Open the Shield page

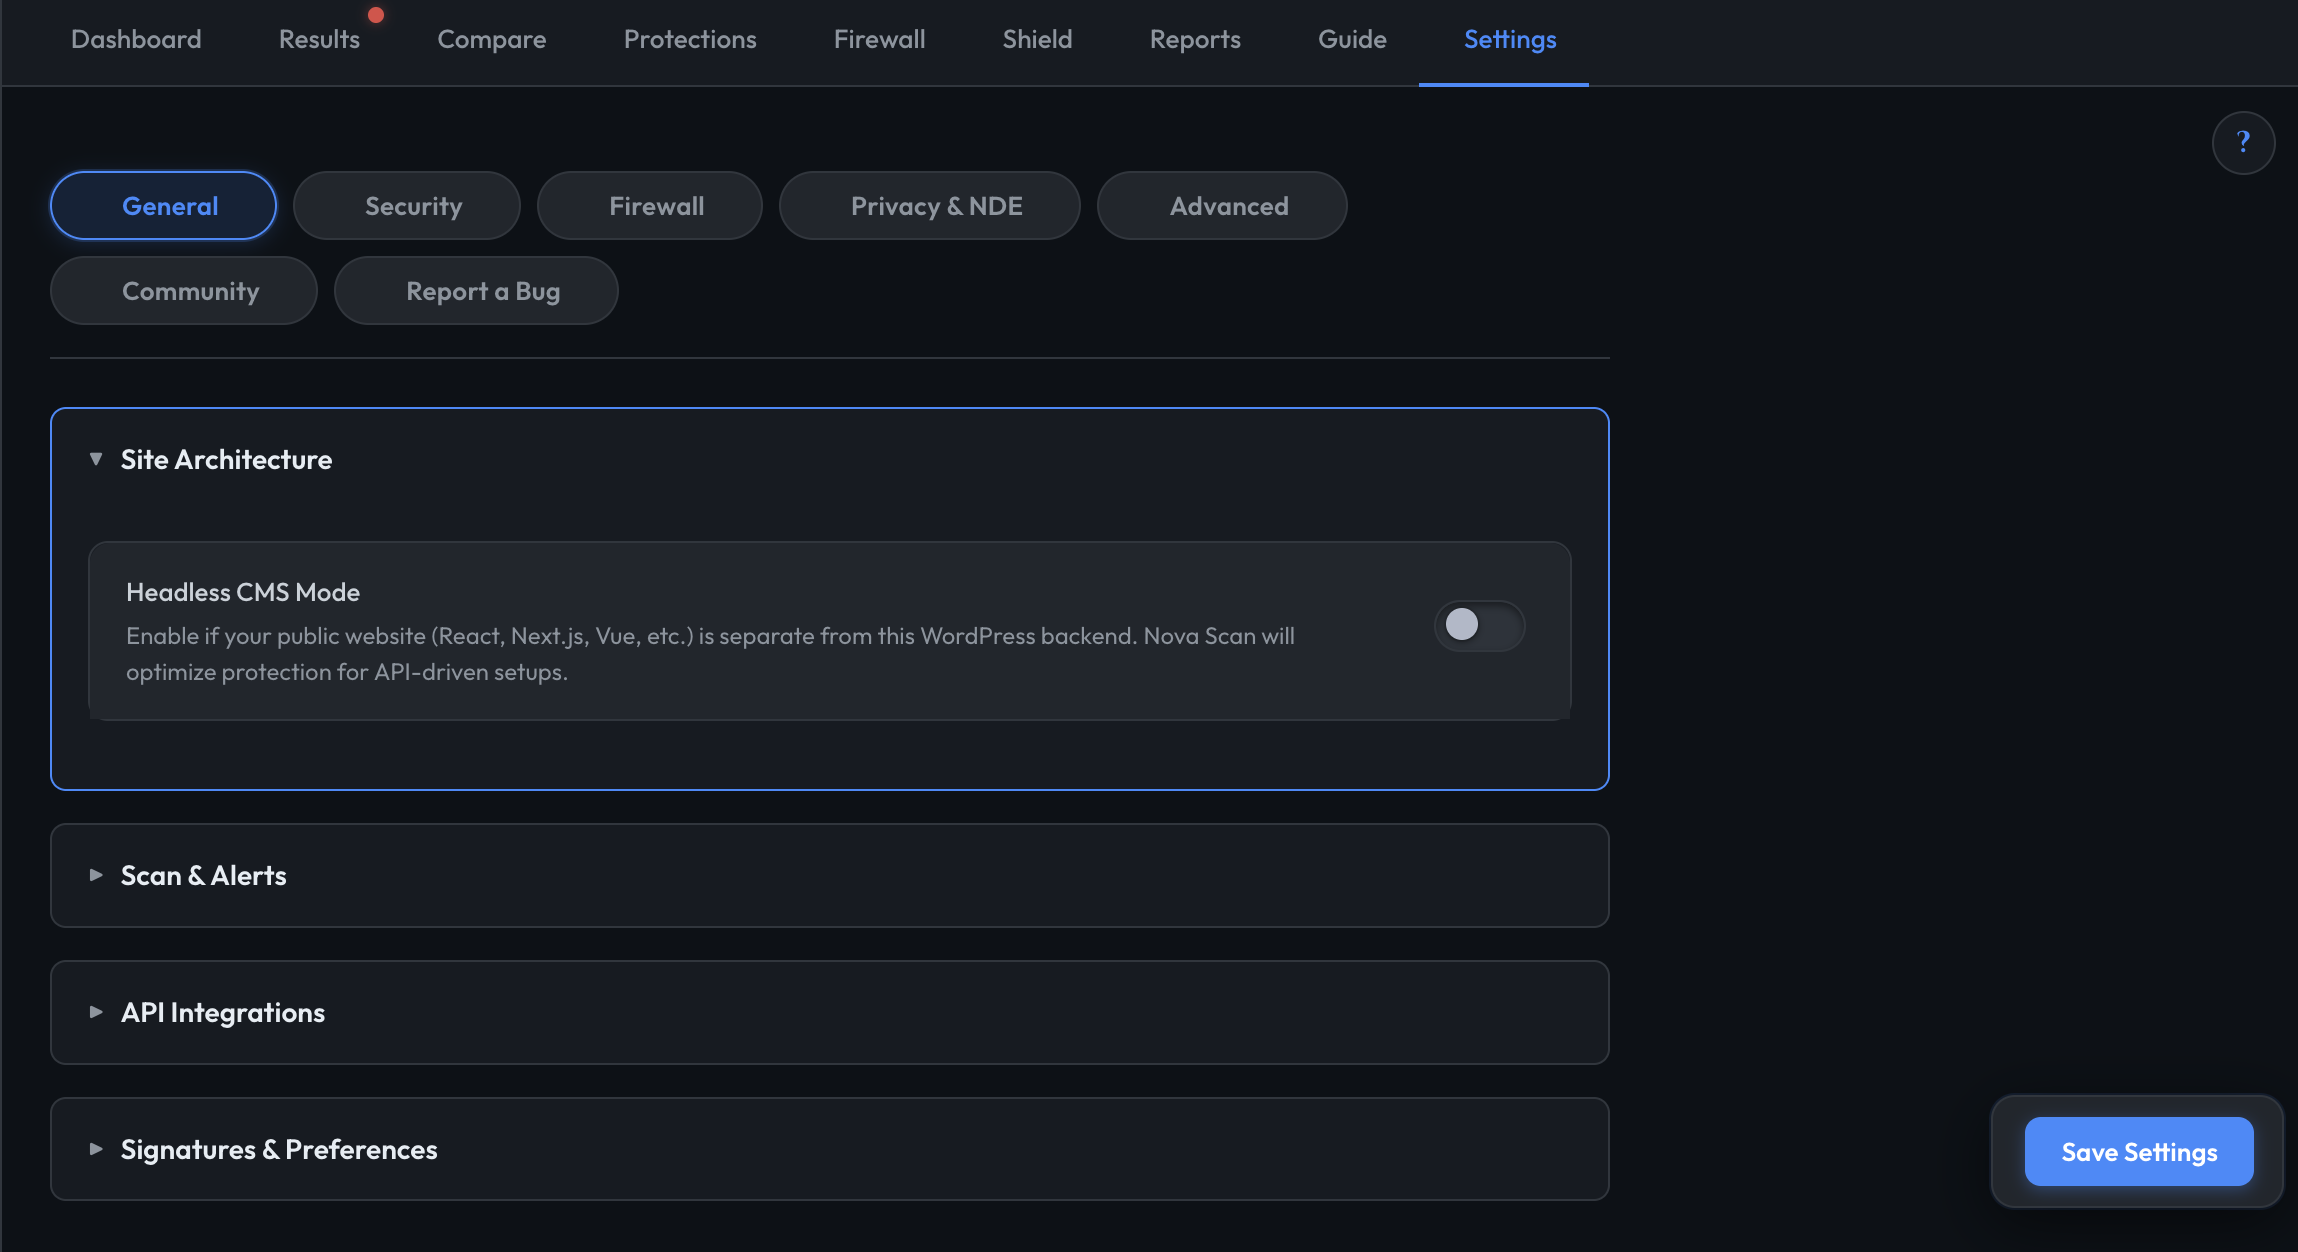tap(1037, 39)
